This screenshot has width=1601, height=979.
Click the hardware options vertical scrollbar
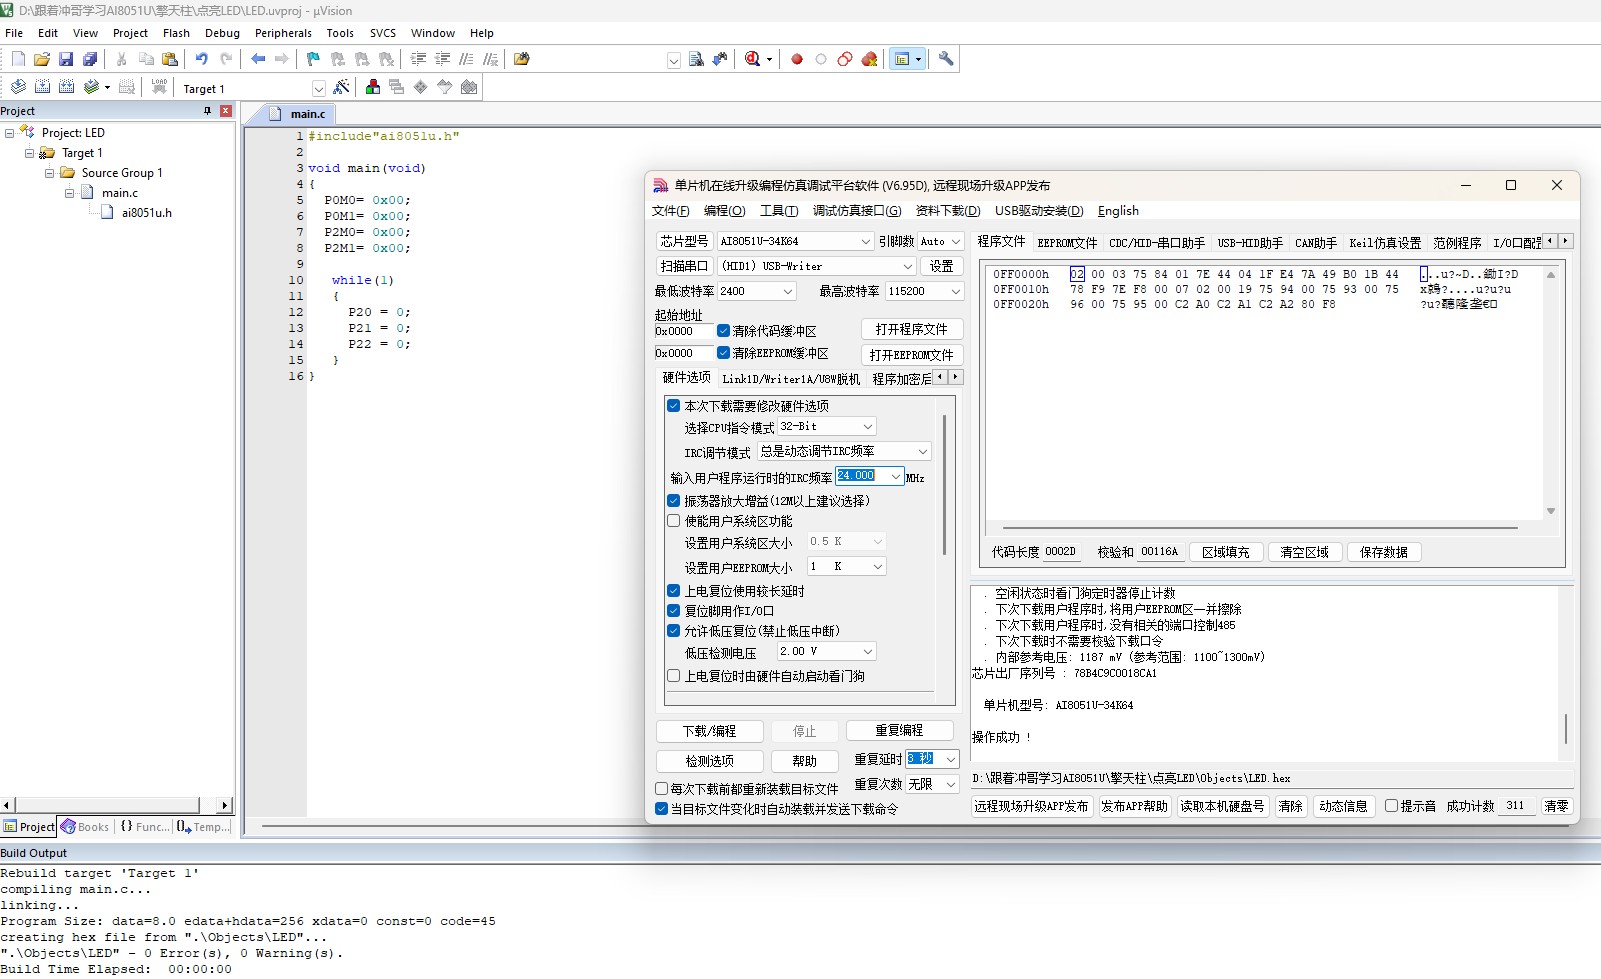(944, 485)
